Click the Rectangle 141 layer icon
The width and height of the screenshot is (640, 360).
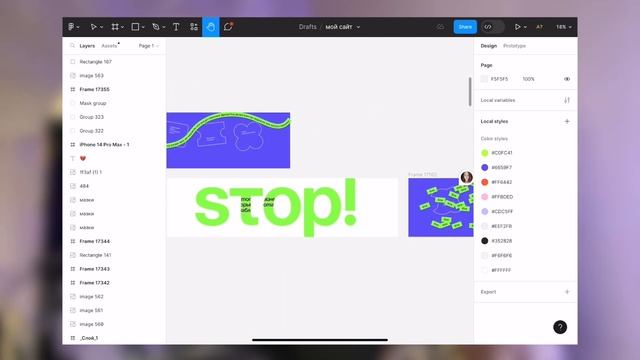click(x=73, y=255)
